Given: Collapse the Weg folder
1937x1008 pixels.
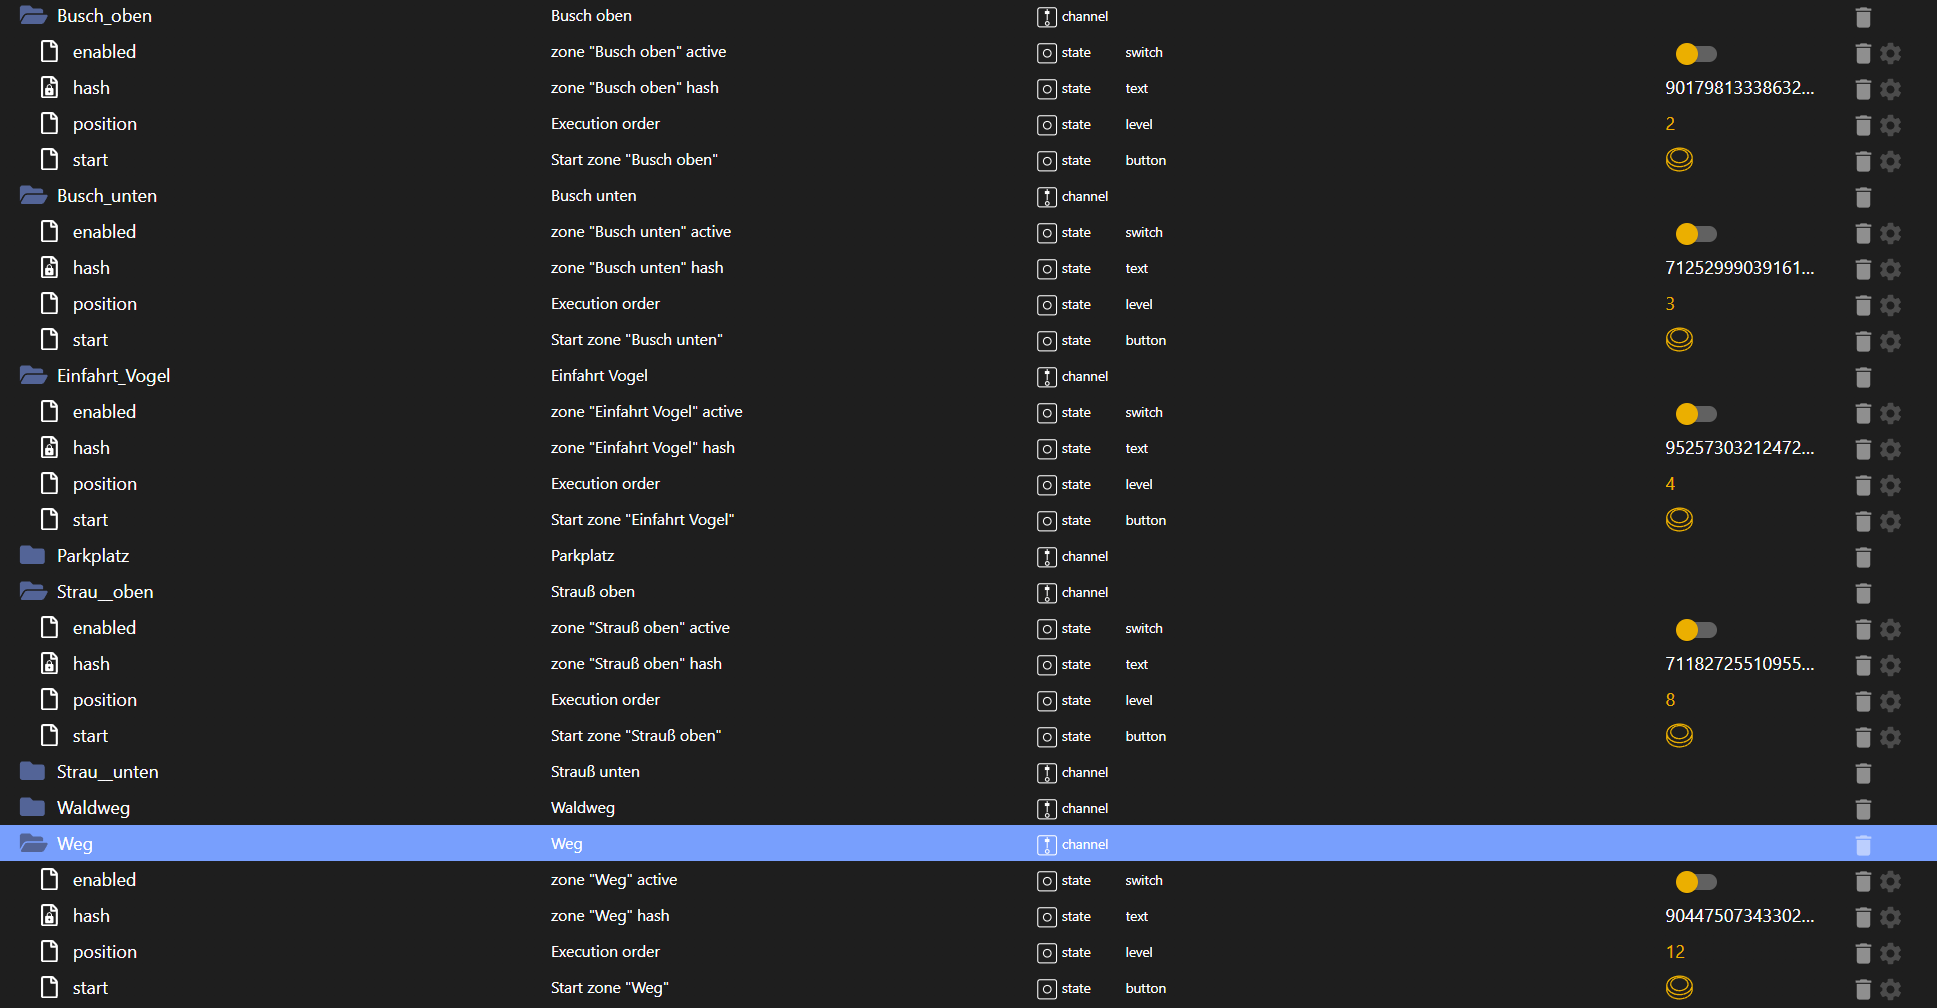Looking at the screenshot, I should (x=33, y=844).
